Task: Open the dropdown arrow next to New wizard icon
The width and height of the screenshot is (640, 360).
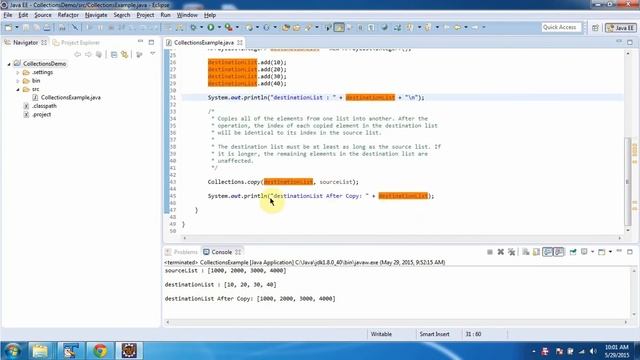Action: 17,27
